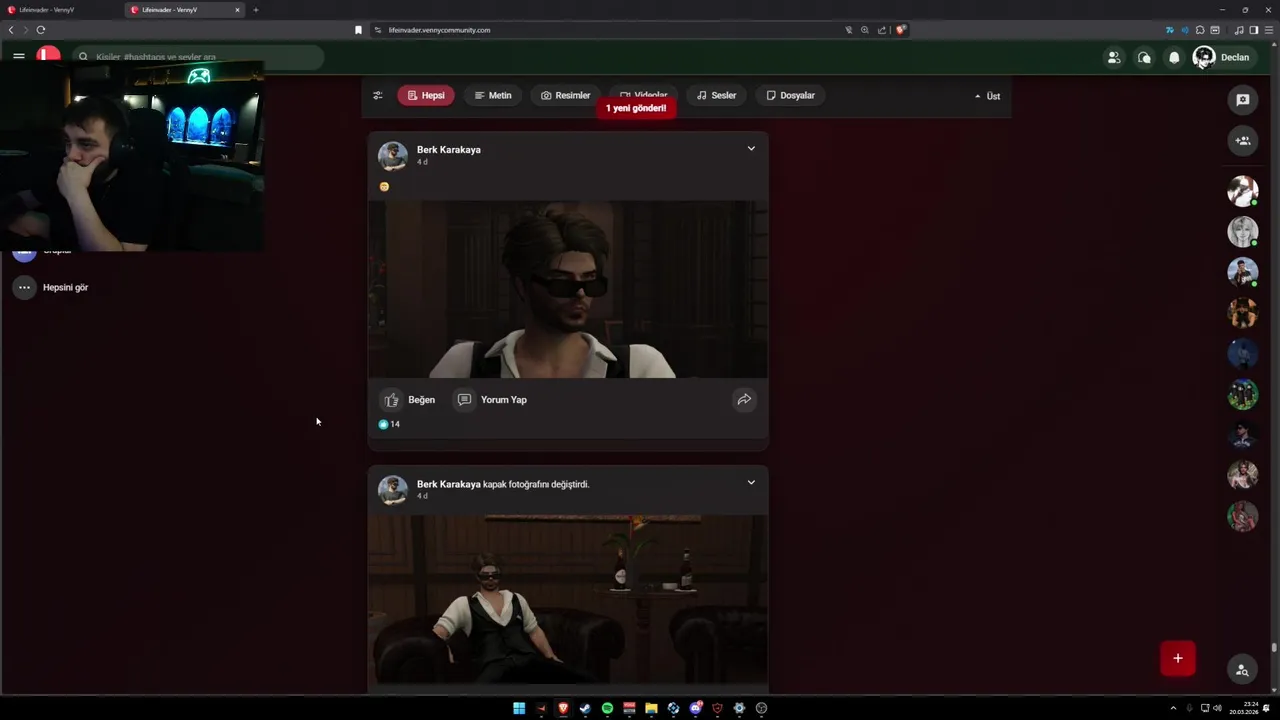This screenshot has height=720, width=1280.
Task: Open the friends icon in header
Action: click(1113, 57)
